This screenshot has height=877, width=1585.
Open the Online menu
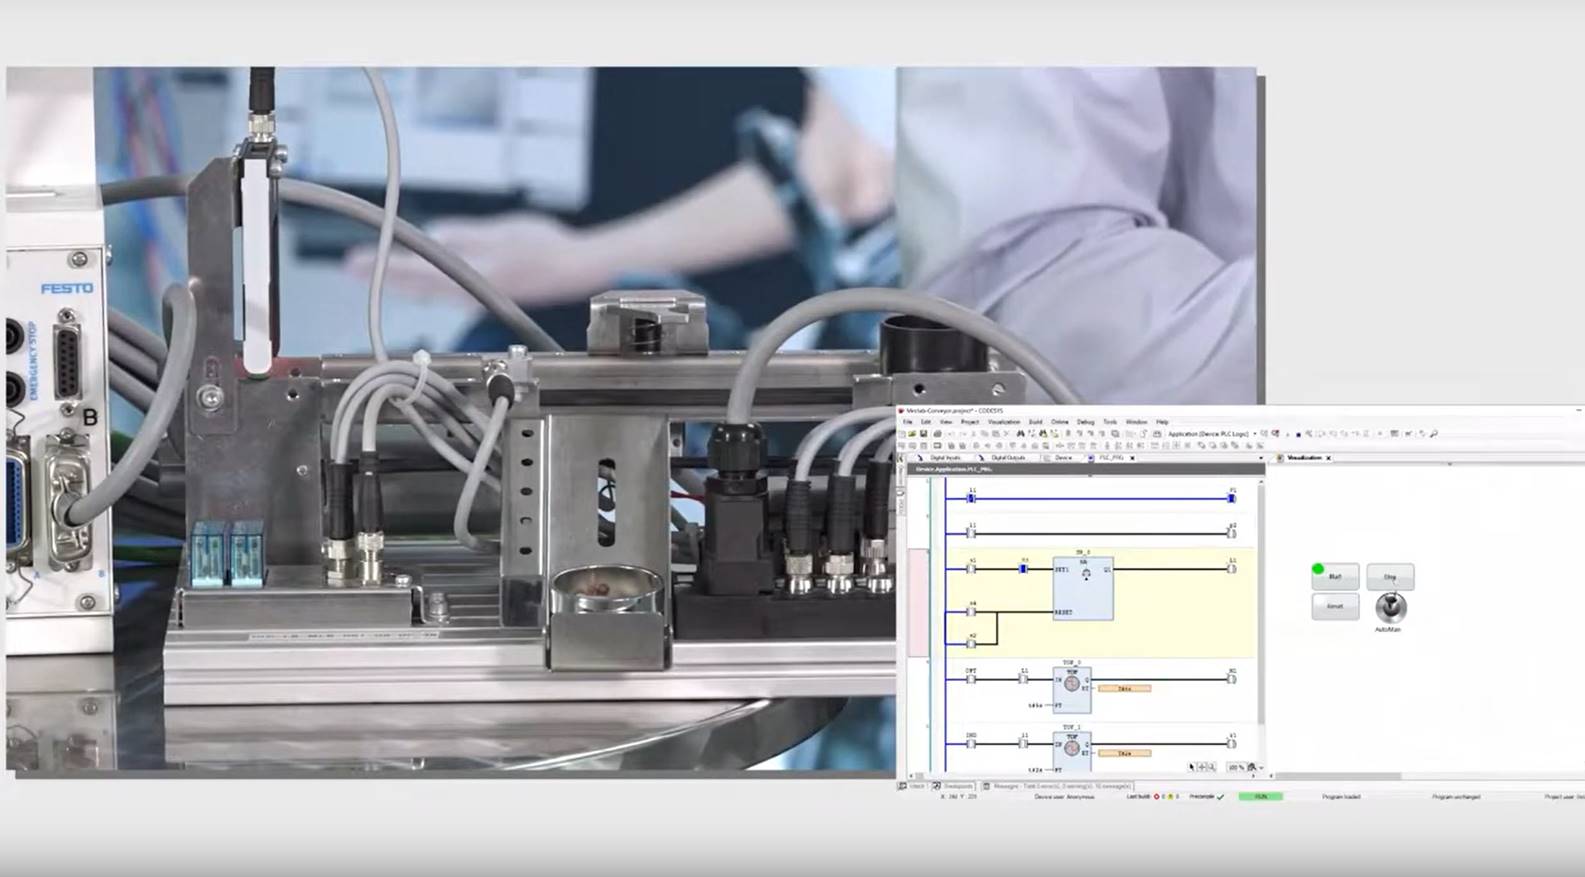pyautogui.click(x=1059, y=422)
